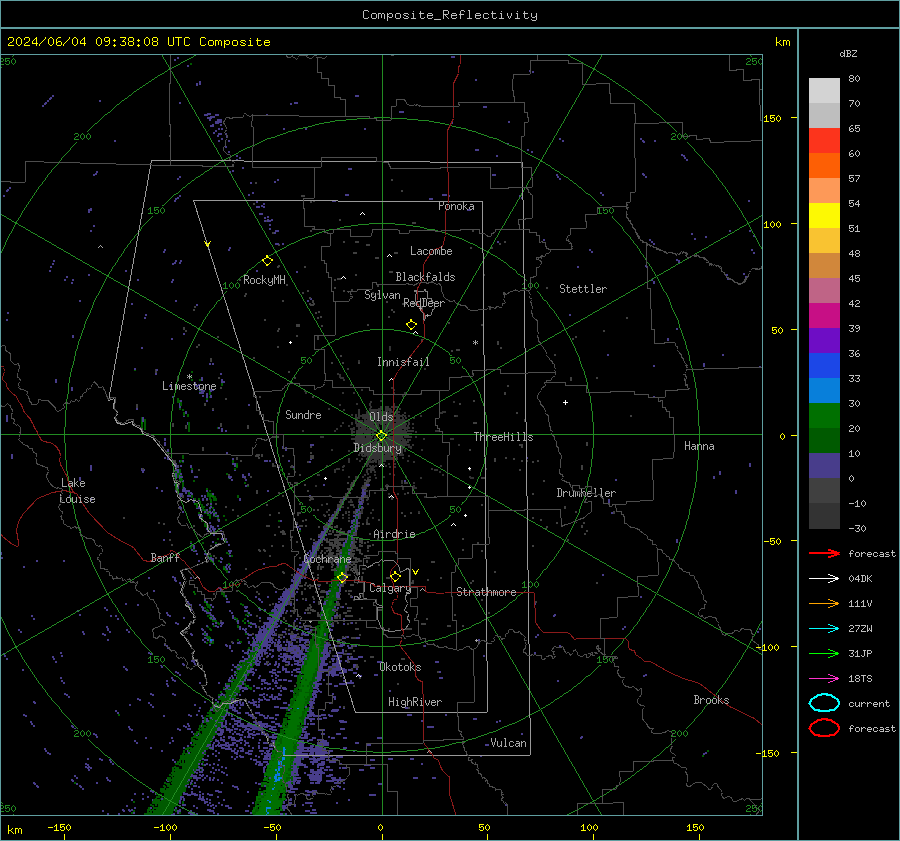Screen dimensions: 900x841
Task: Click the cyan current ellipse in legend
Action: 824,703
